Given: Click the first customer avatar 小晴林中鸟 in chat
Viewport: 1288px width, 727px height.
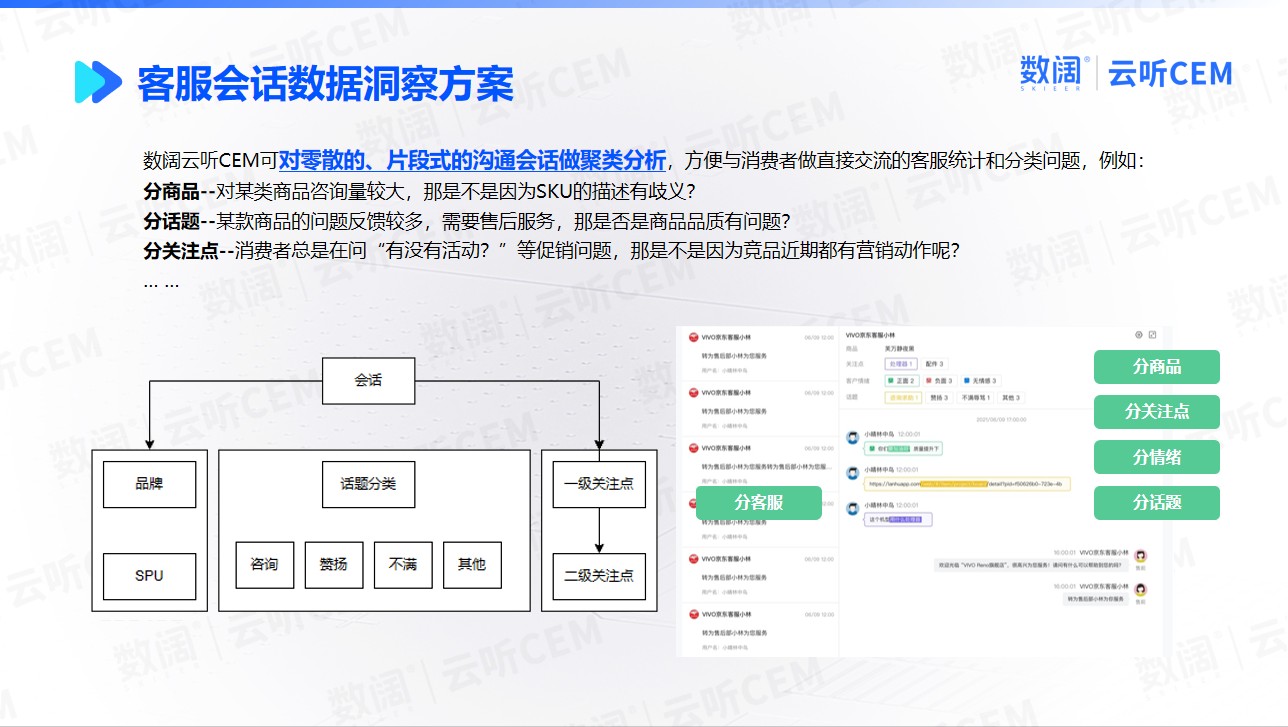Looking at the screenshot, I should coord(853,437).
